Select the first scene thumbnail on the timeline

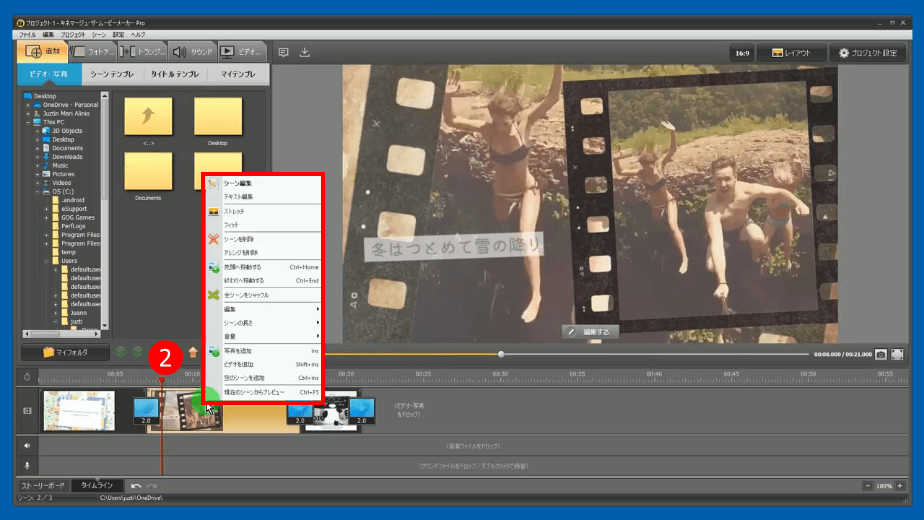tap(78, 410)
